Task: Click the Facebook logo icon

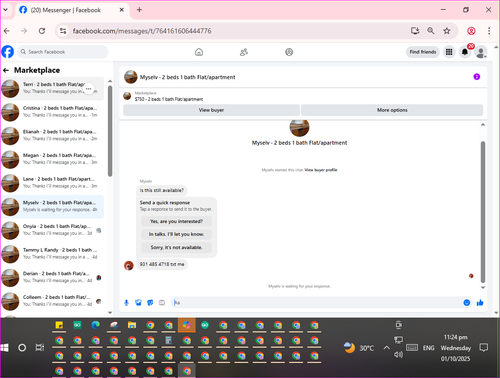Action: 8,52
